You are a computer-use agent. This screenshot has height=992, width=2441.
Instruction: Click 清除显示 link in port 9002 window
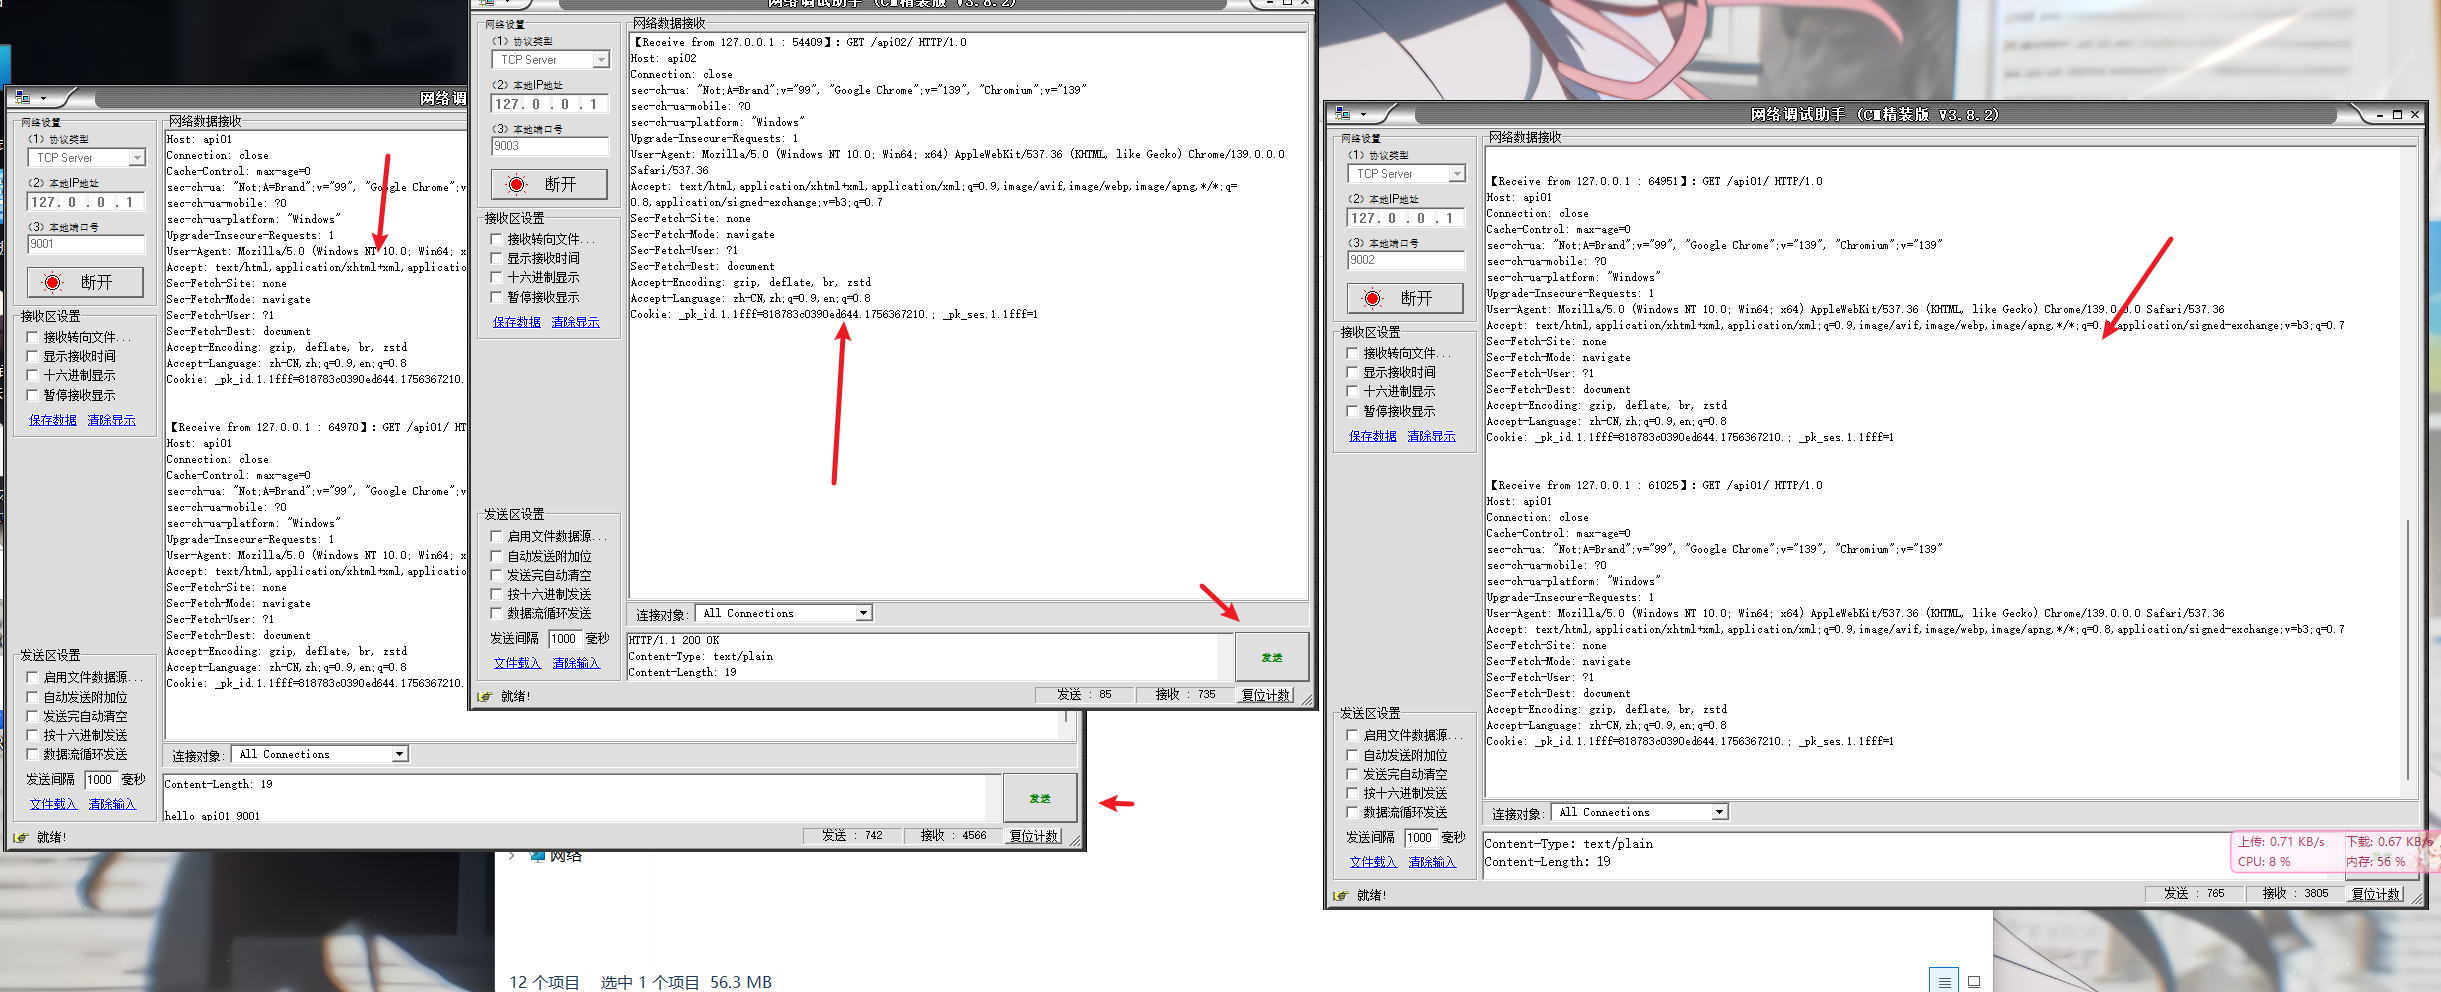1431,436
